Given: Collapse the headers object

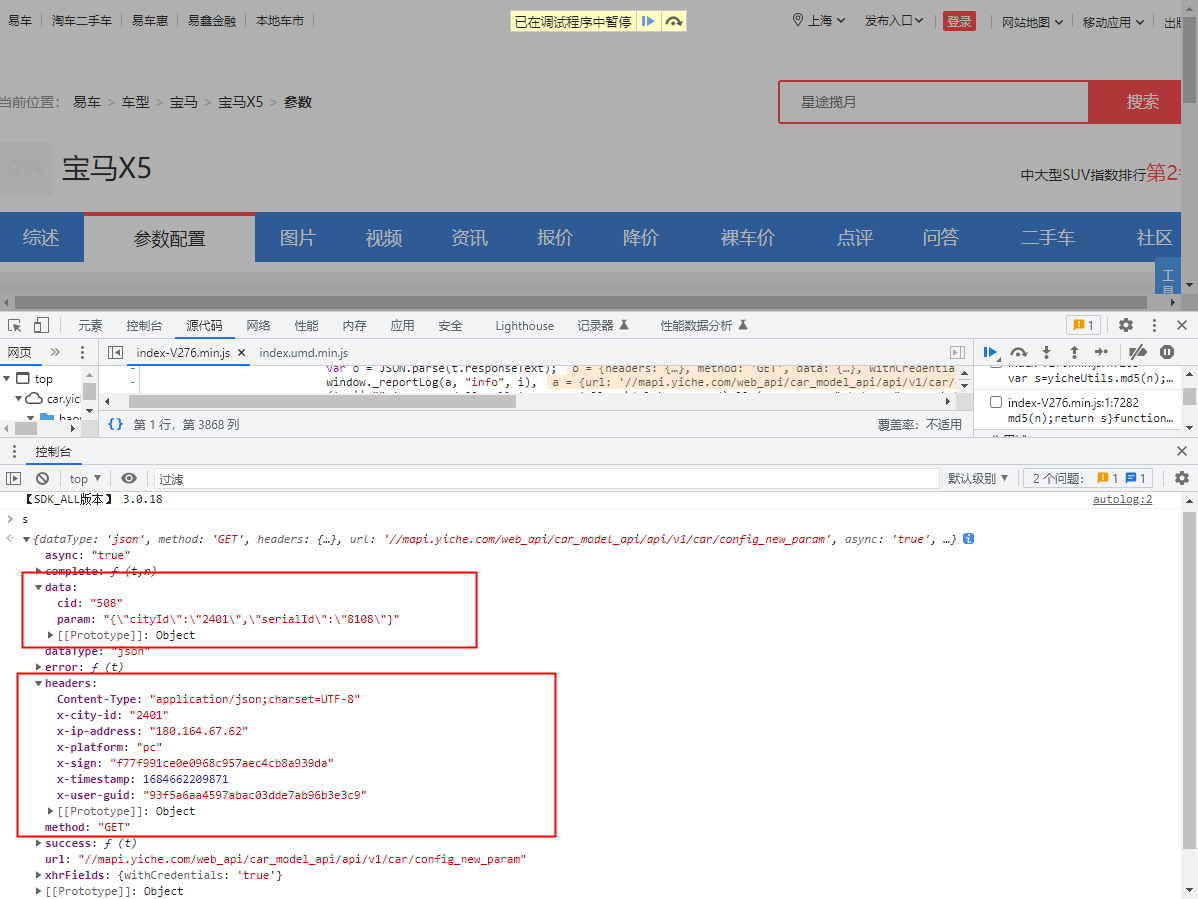Looking at the screenshot, I should 38,684.
